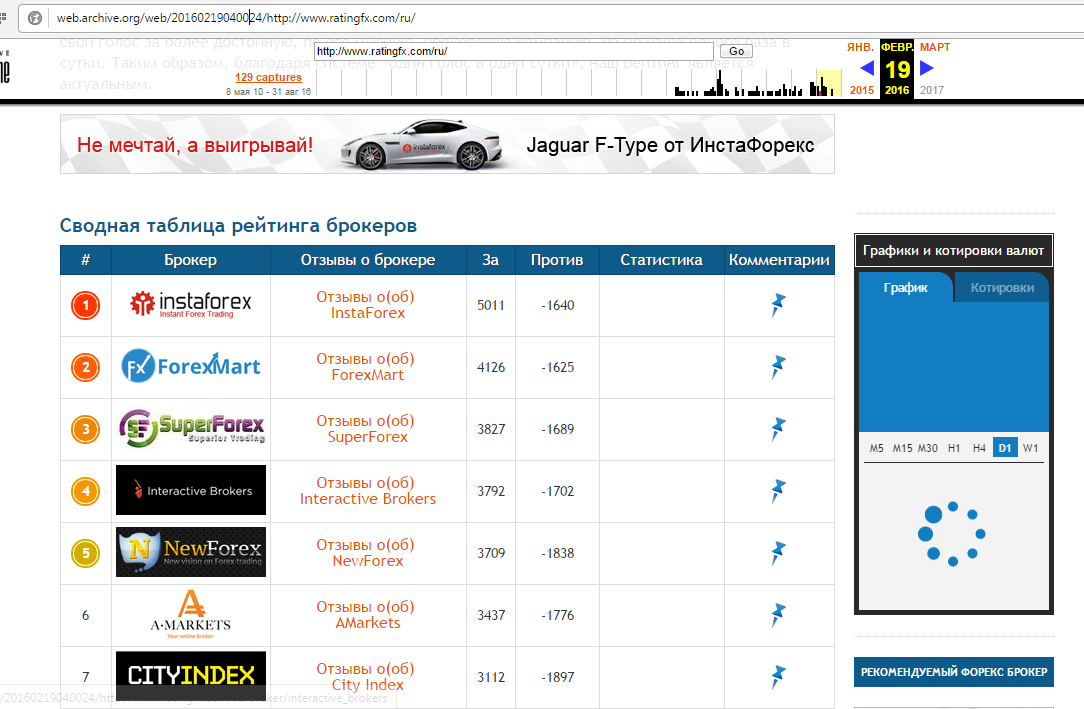Click the Wayback Go button
1084x709 pixels.
click(x=736, y=51)
